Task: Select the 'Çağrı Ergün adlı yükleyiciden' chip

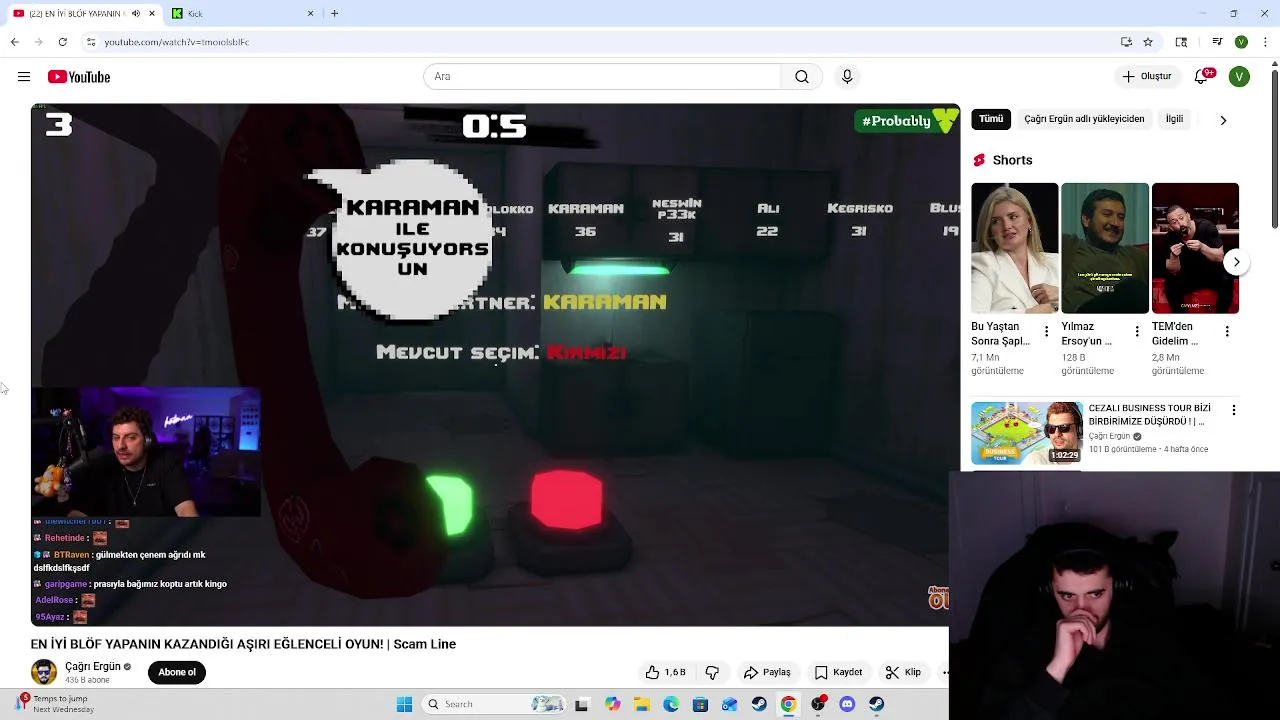Action: tap(1084, 119)
